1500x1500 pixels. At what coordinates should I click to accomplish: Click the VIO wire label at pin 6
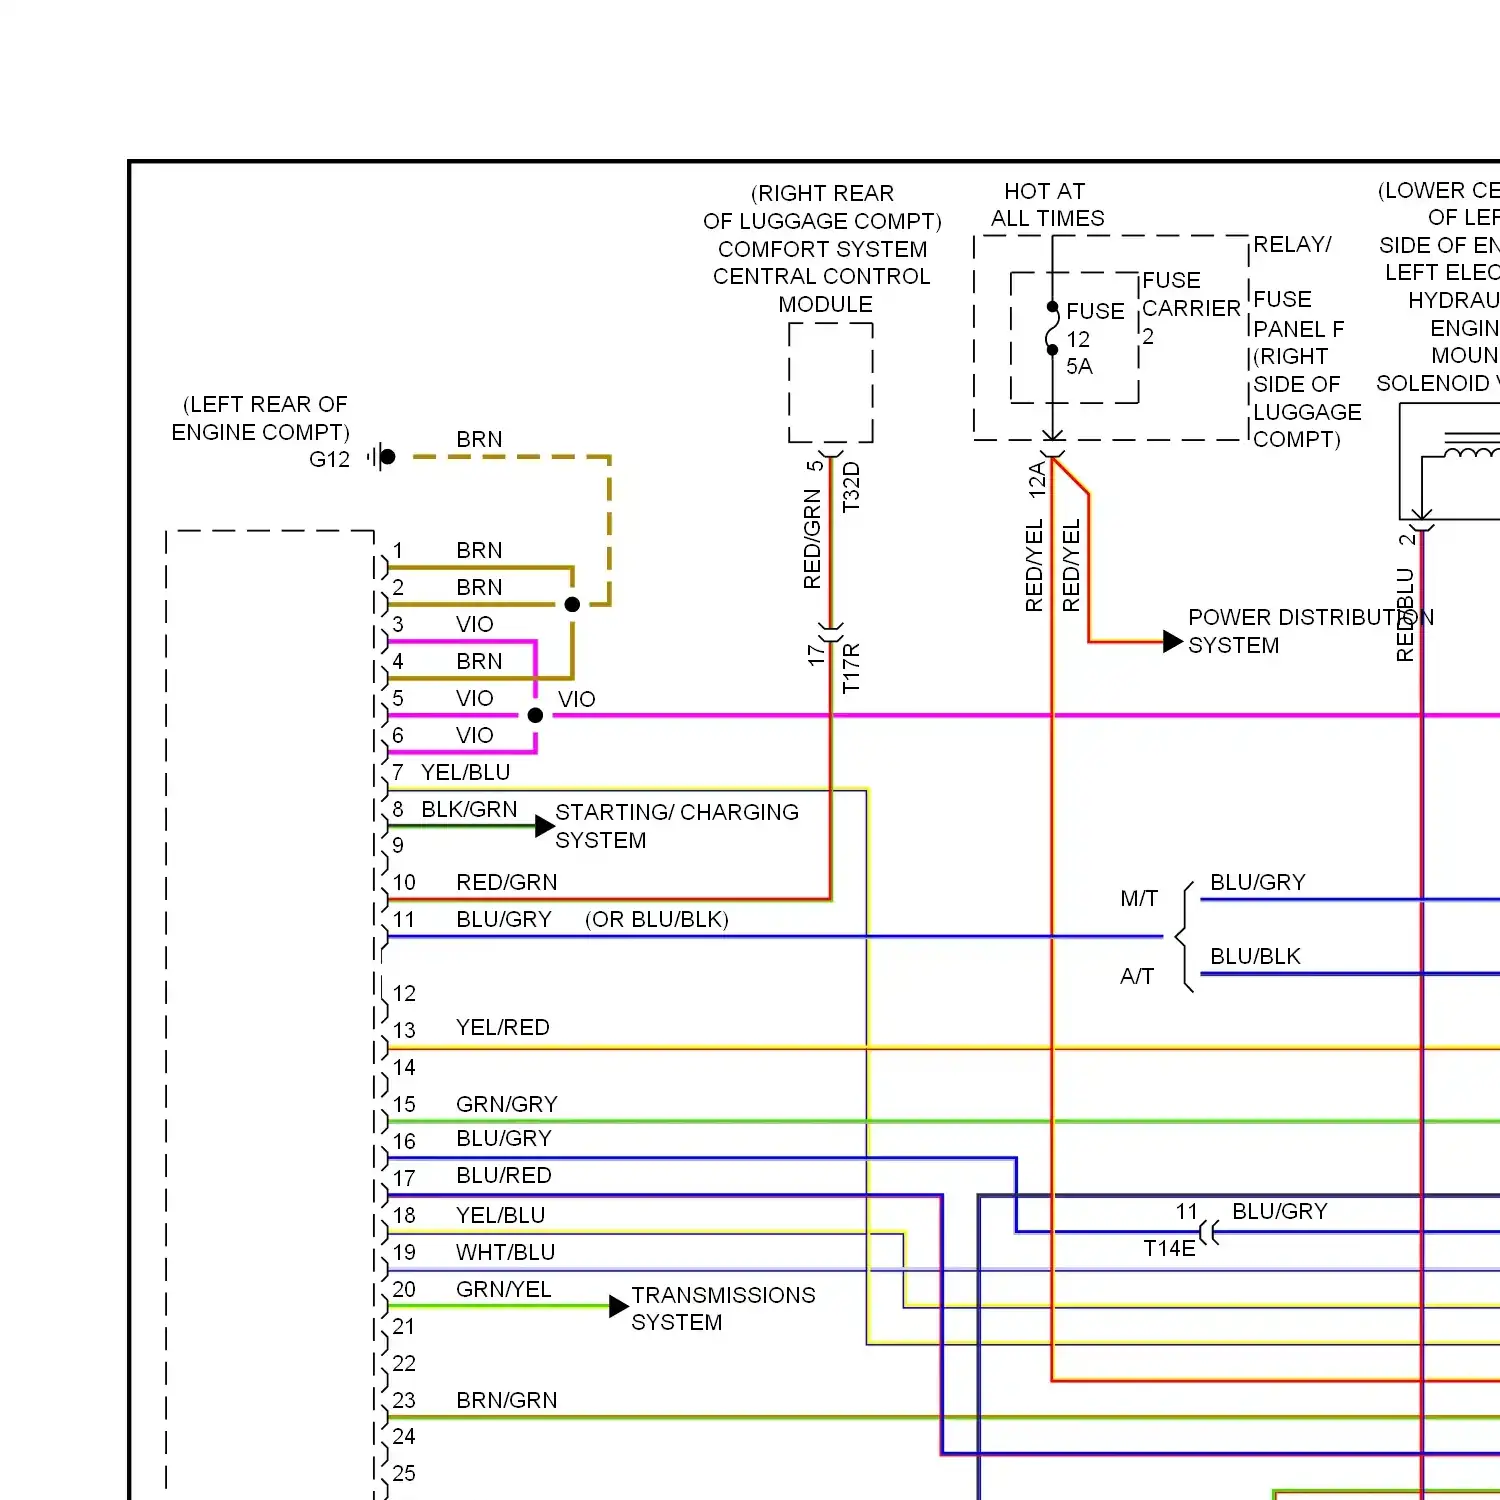coord(475,735)
